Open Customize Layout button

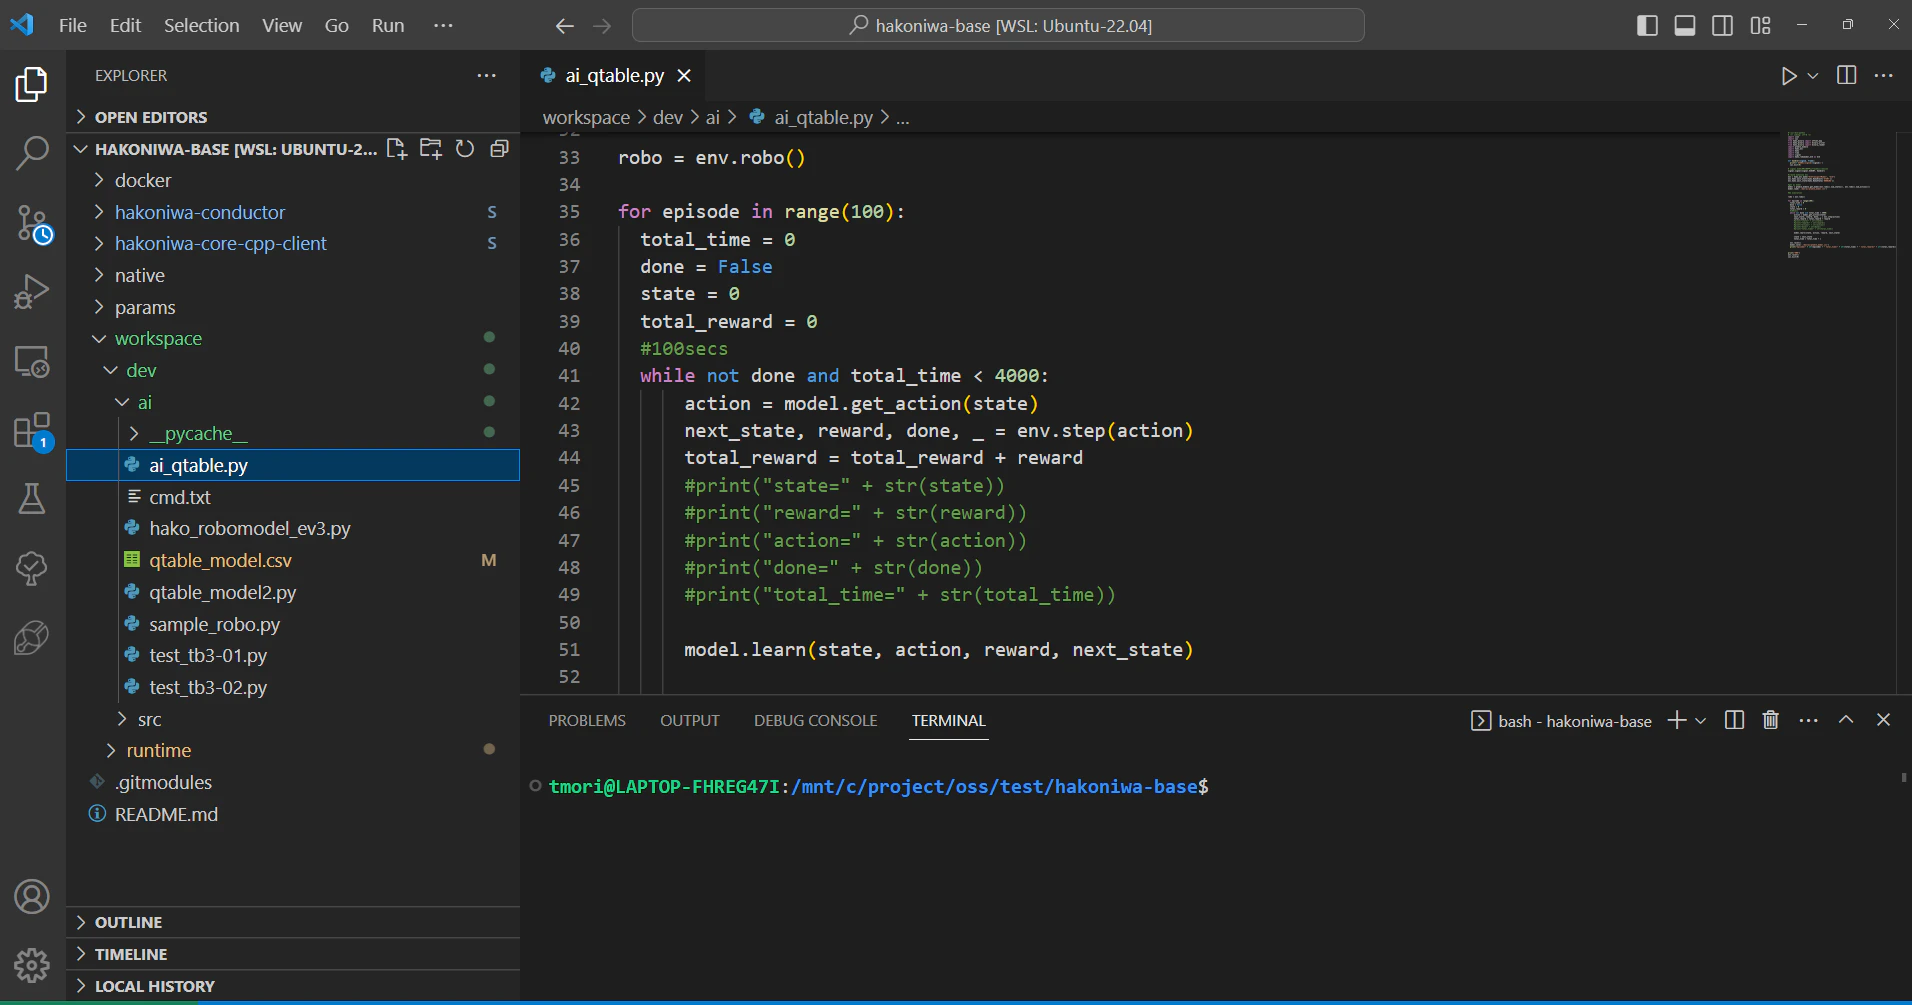(1761, 26)
